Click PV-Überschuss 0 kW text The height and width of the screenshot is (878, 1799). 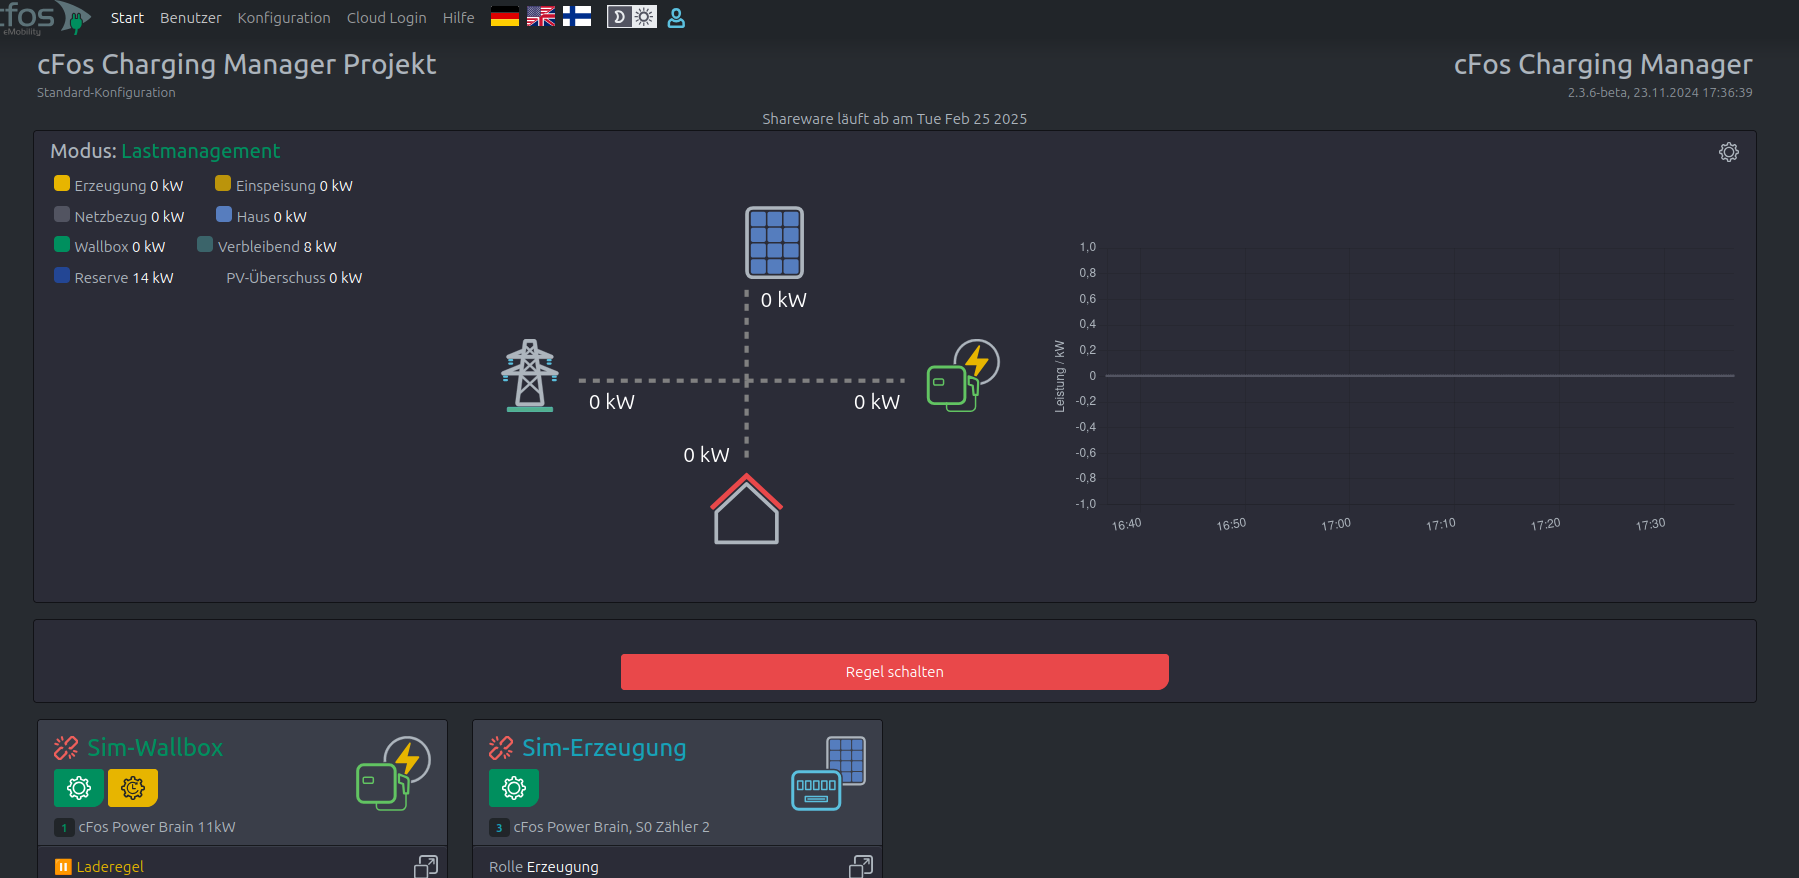tap(294, 278)
